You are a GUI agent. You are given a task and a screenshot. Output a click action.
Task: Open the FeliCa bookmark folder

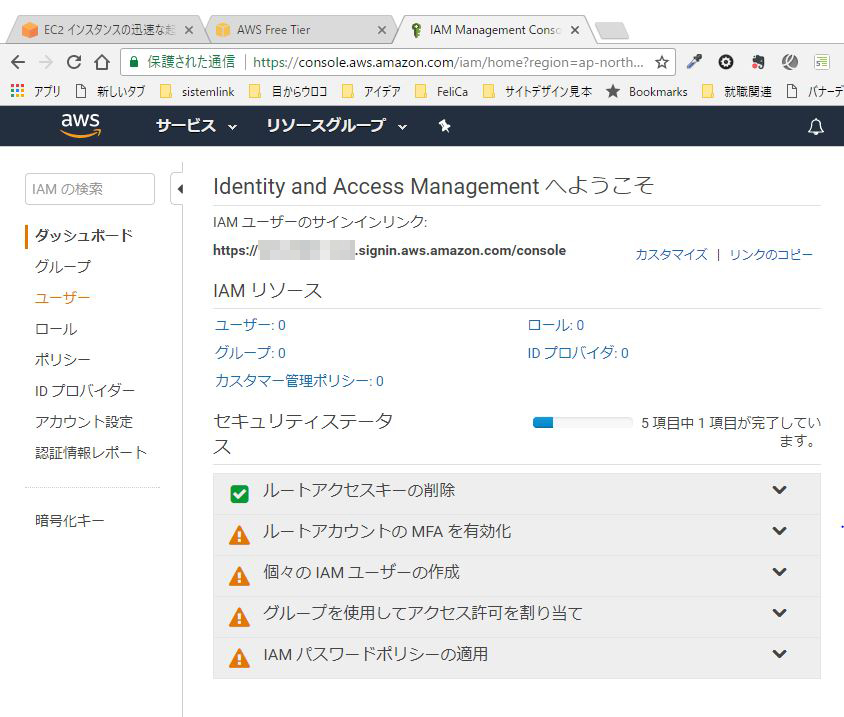(442, 92)
